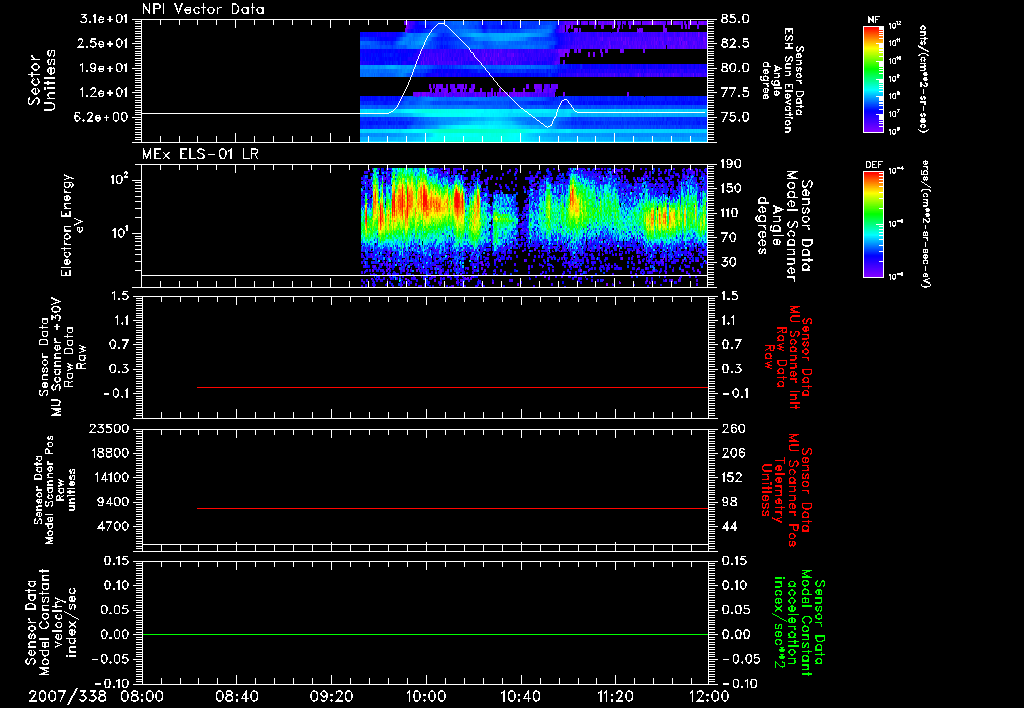
Task: Click the "cnts/(cm**2-sr-sec)" units label
Action: (923, 78)
